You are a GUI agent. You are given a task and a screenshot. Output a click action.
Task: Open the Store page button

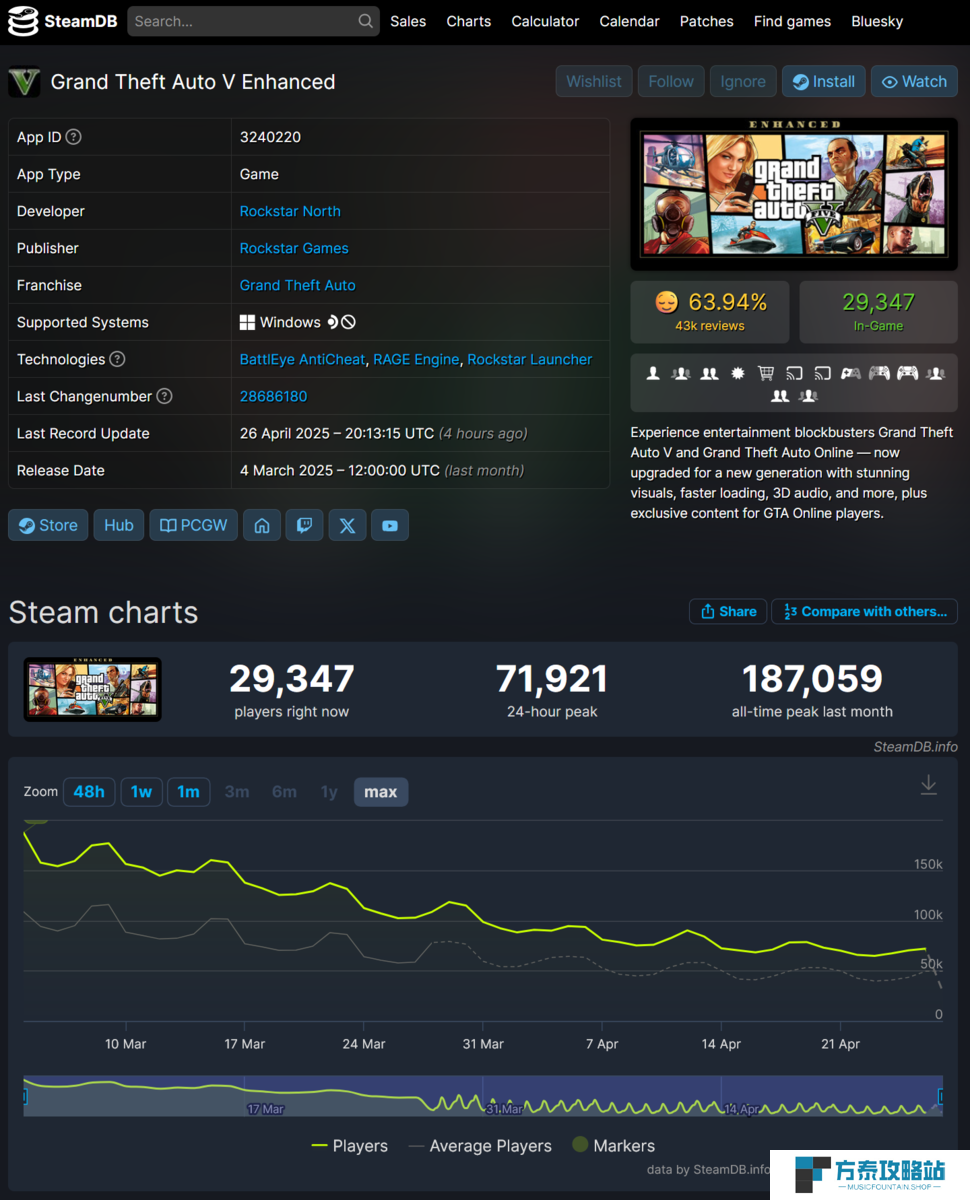tap(48, 525)
